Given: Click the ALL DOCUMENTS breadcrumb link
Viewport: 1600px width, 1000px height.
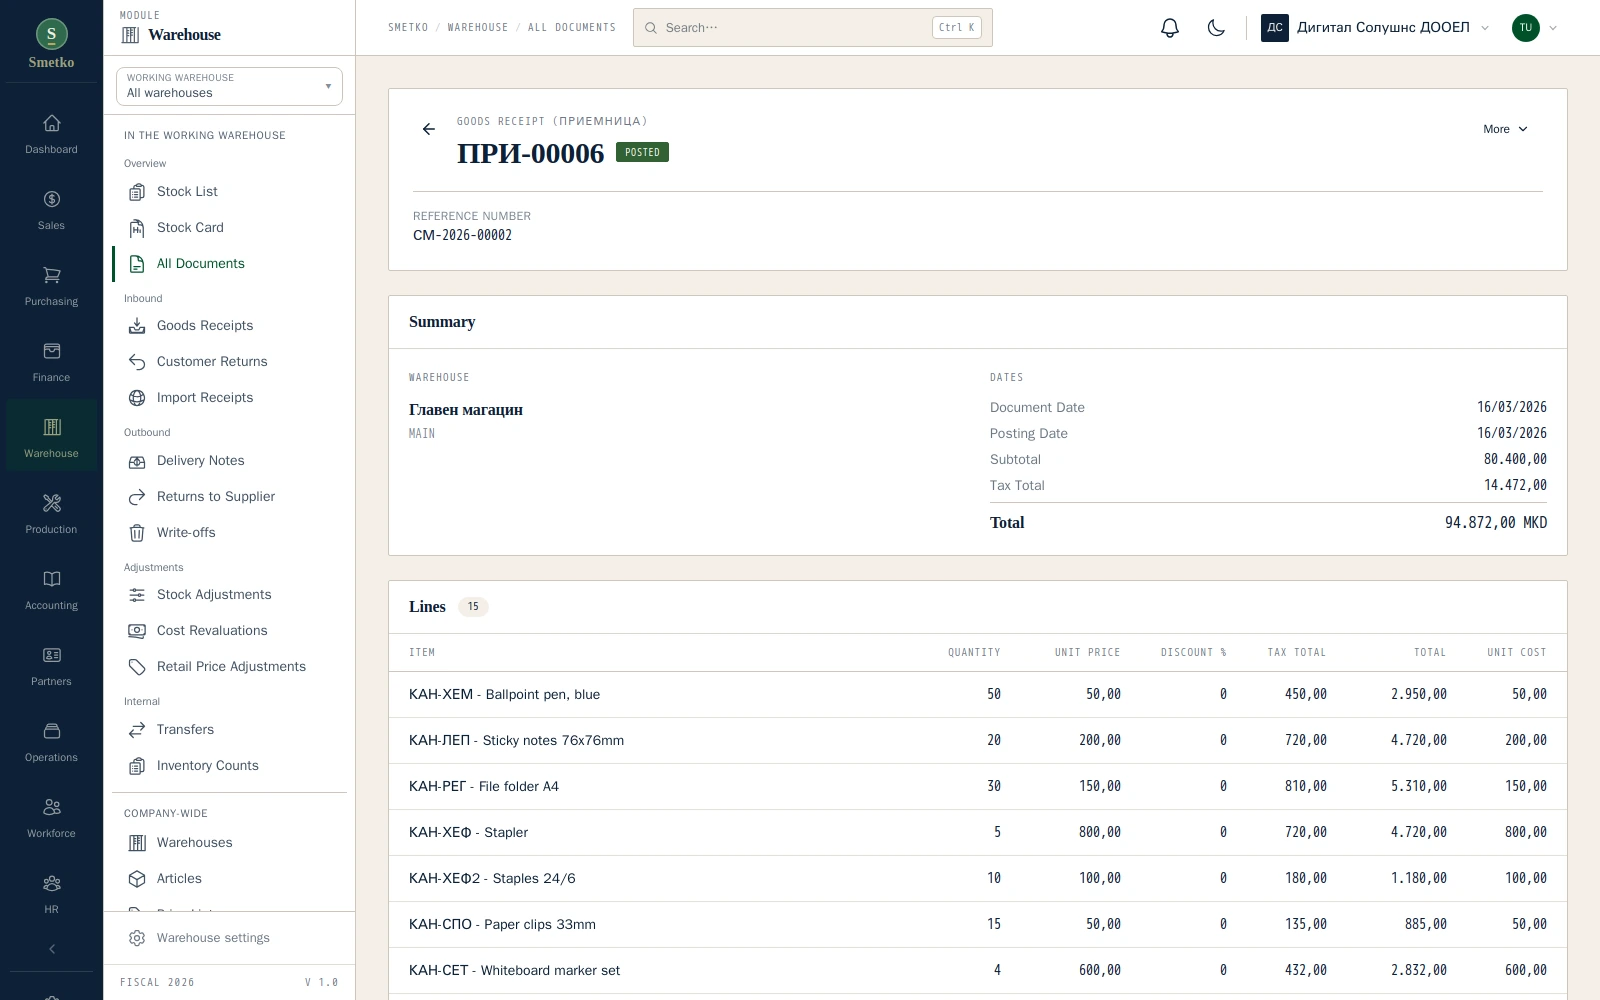Looking at the screenshot, I should (x=572, y=28).
